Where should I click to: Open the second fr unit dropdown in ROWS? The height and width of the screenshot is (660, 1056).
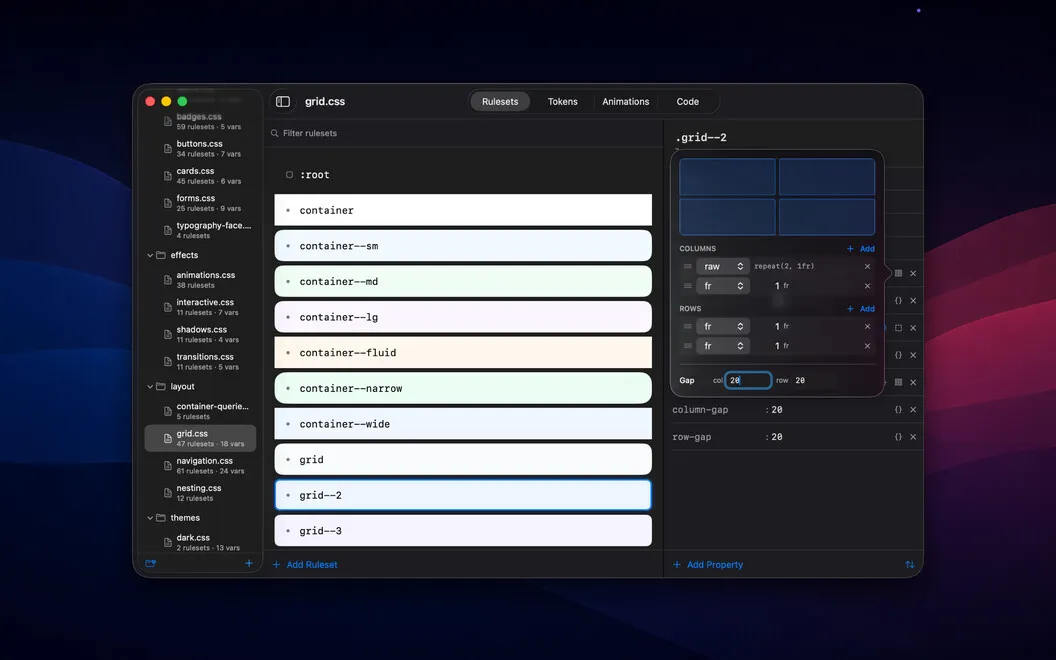[x=723, y=346]
